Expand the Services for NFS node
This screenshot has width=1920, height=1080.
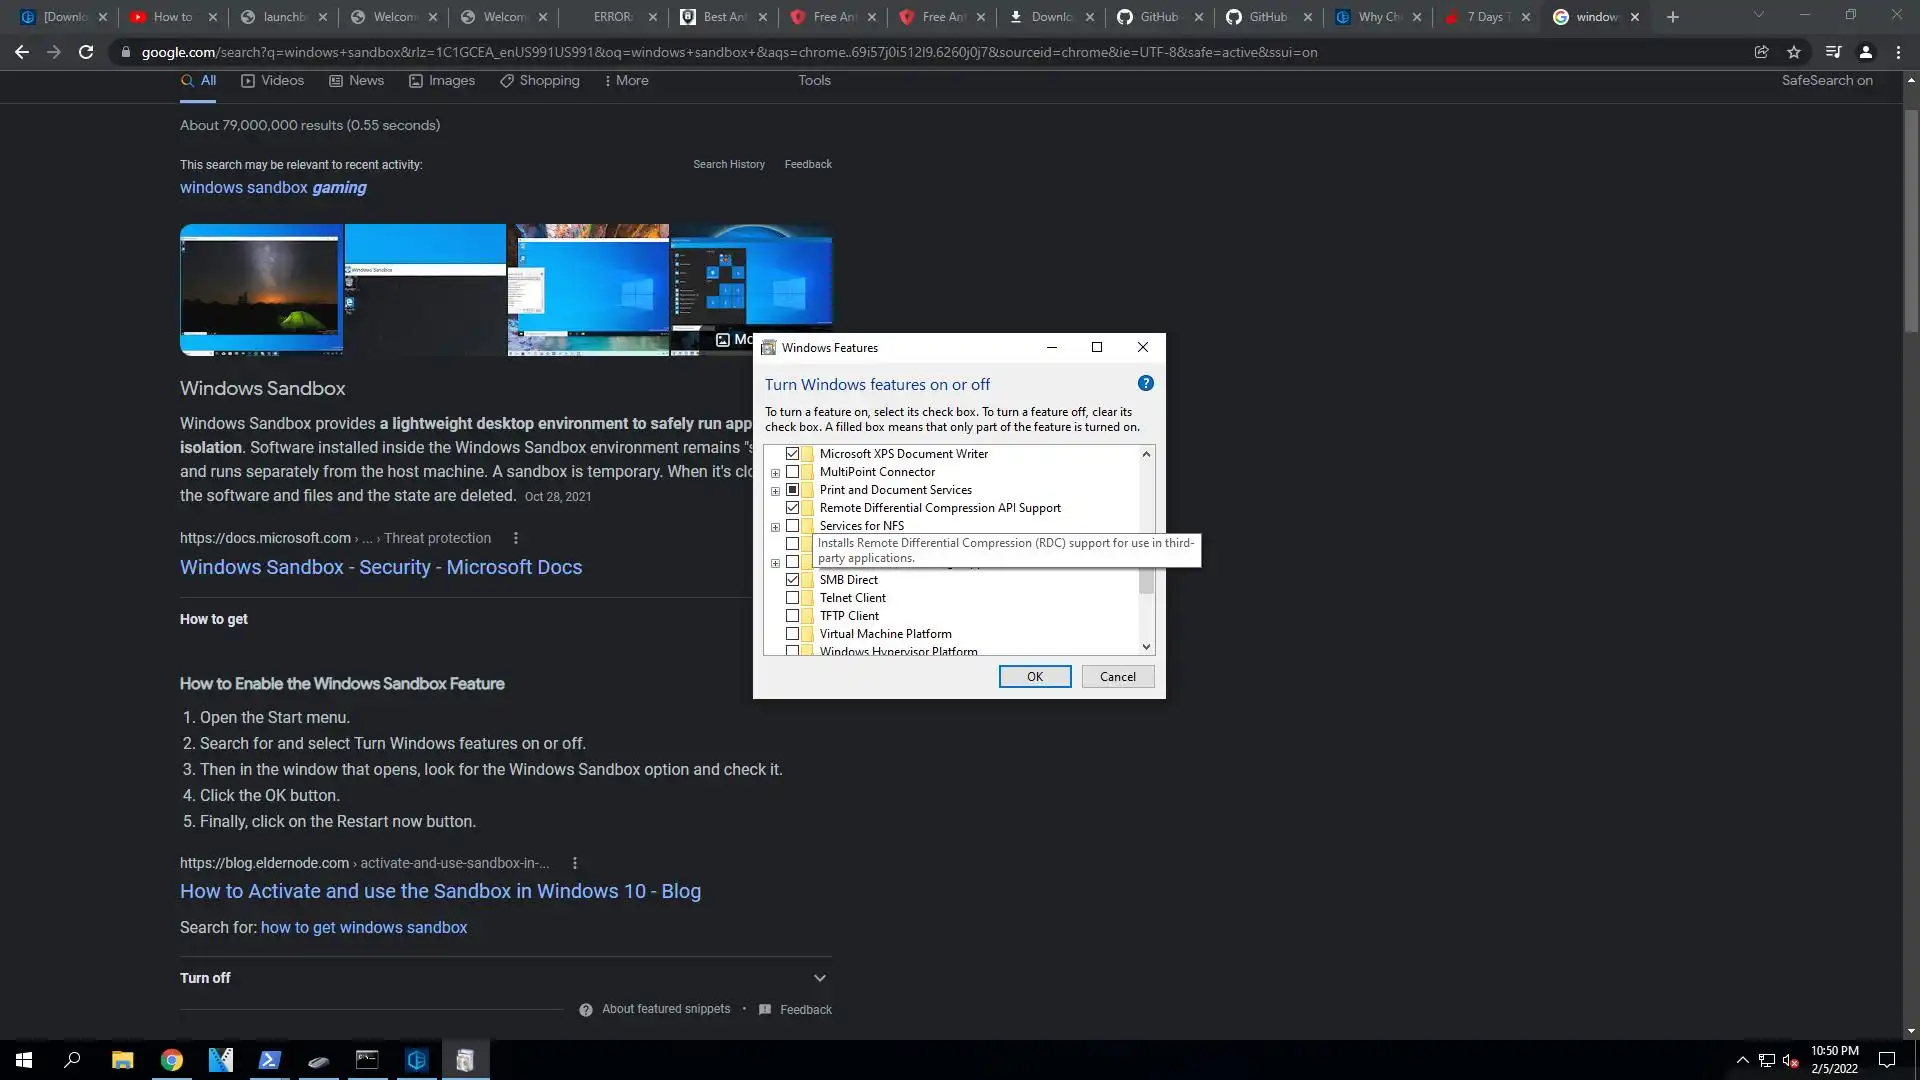click(x=775, y=527)
